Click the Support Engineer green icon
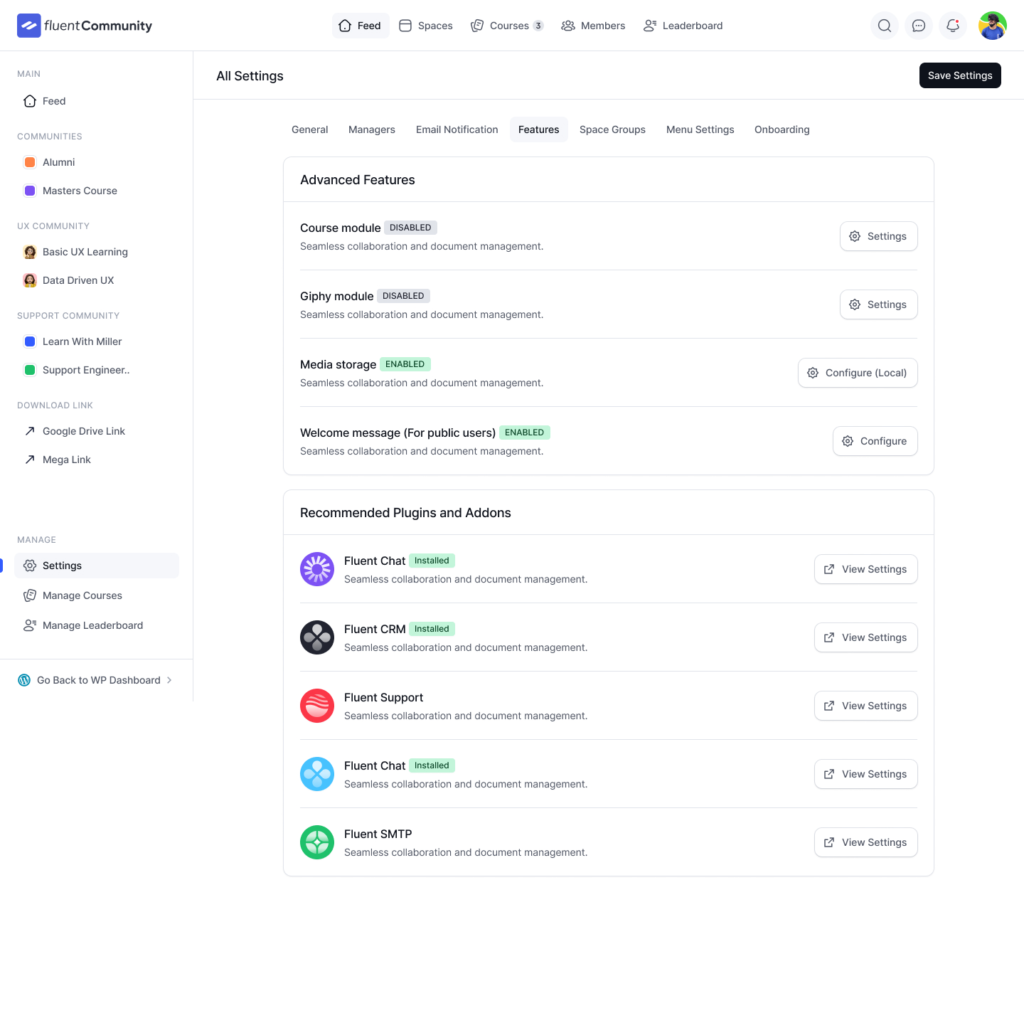 point(30,370)
